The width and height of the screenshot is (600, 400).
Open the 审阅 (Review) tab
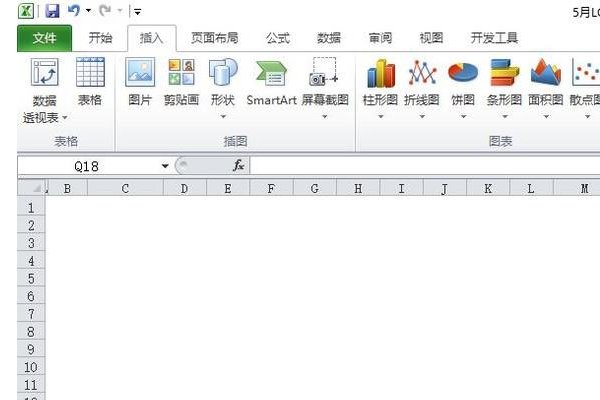pyautogui.click(x=380, y=38)
